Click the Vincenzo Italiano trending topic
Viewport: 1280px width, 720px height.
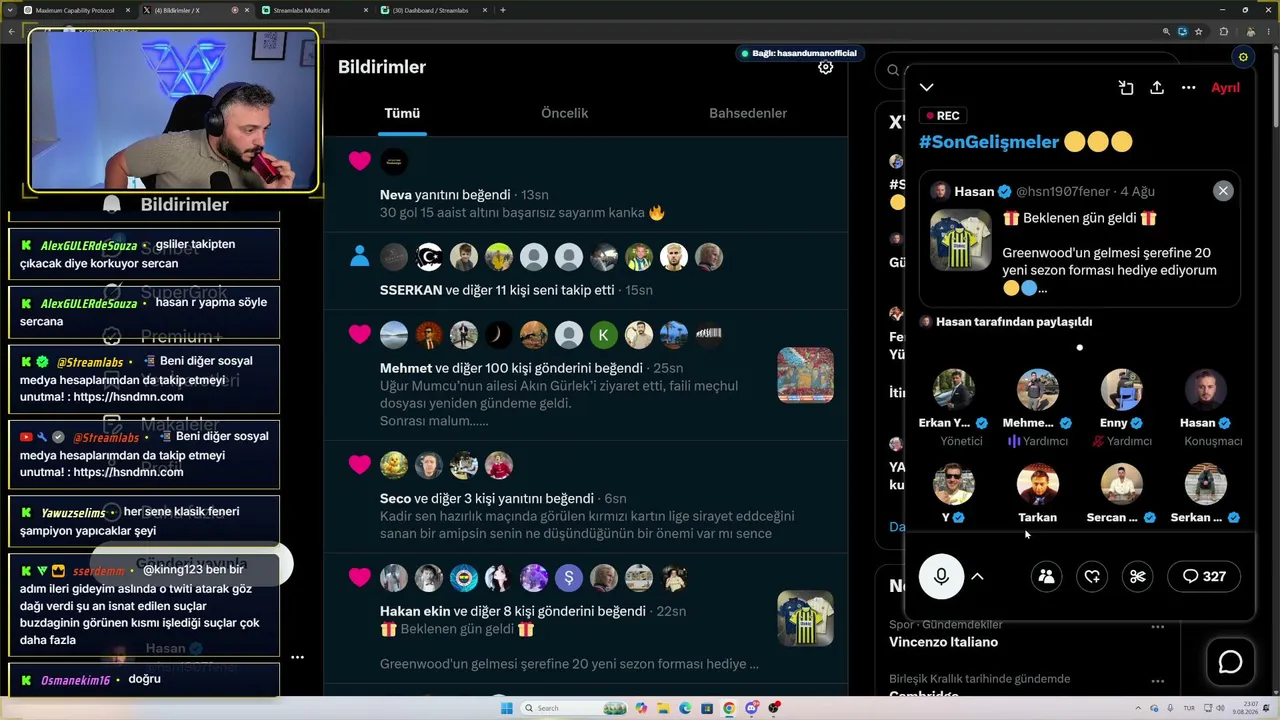click(x=943, y=642)
